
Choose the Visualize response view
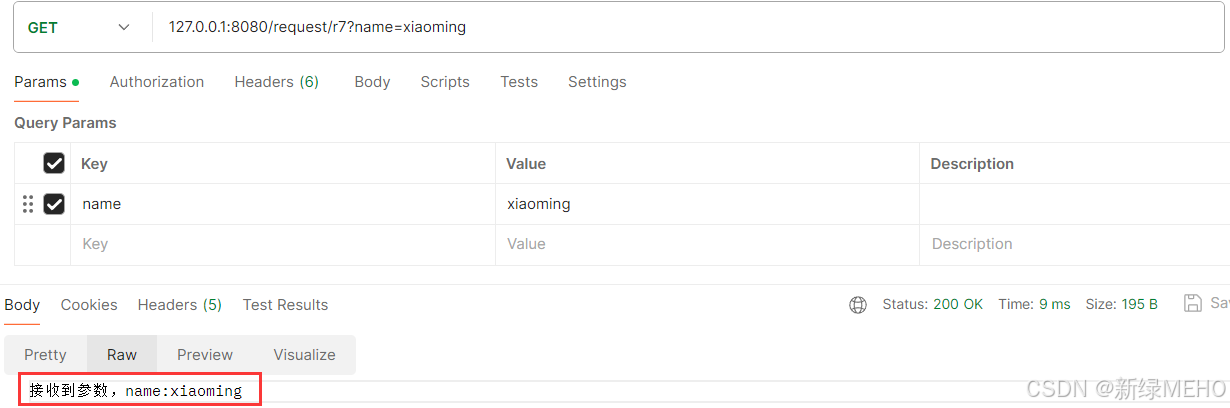pos(305,355)
